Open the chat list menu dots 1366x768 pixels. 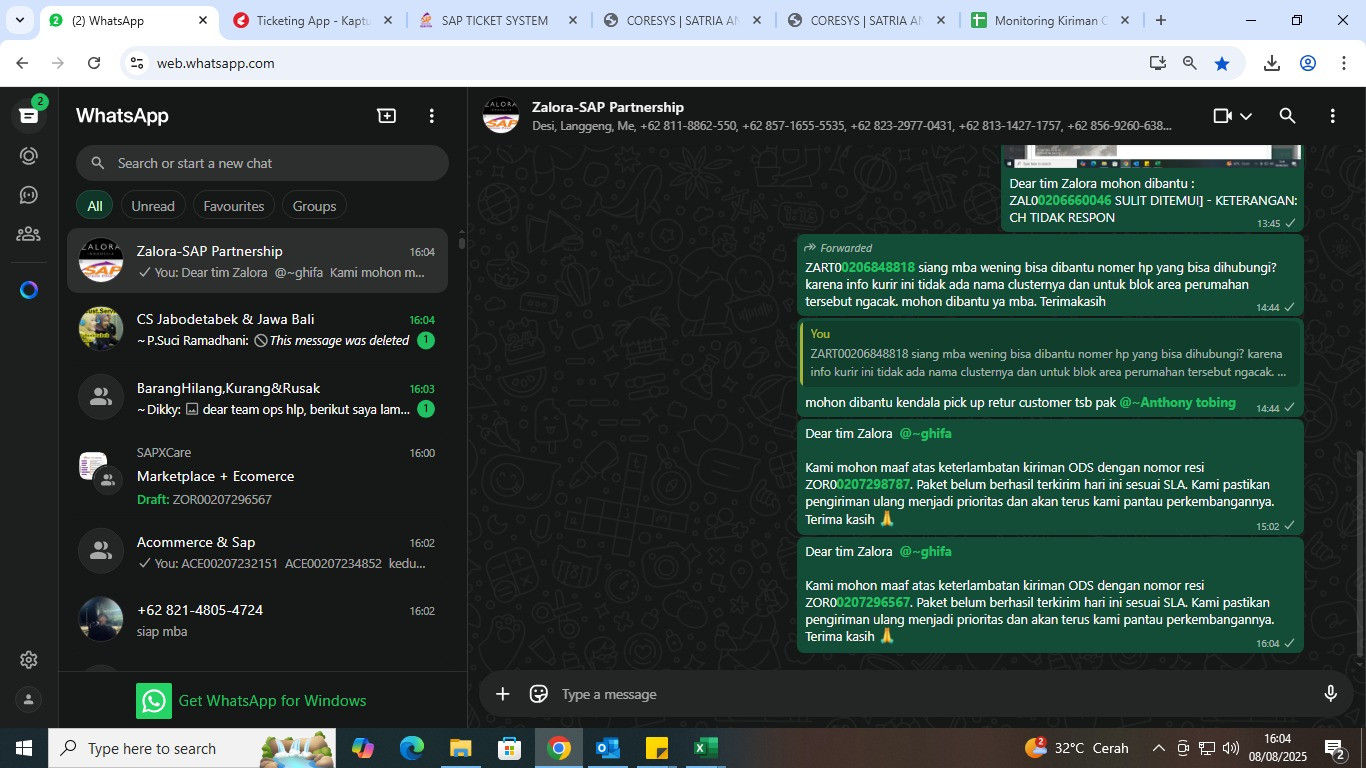coord(431,116)
